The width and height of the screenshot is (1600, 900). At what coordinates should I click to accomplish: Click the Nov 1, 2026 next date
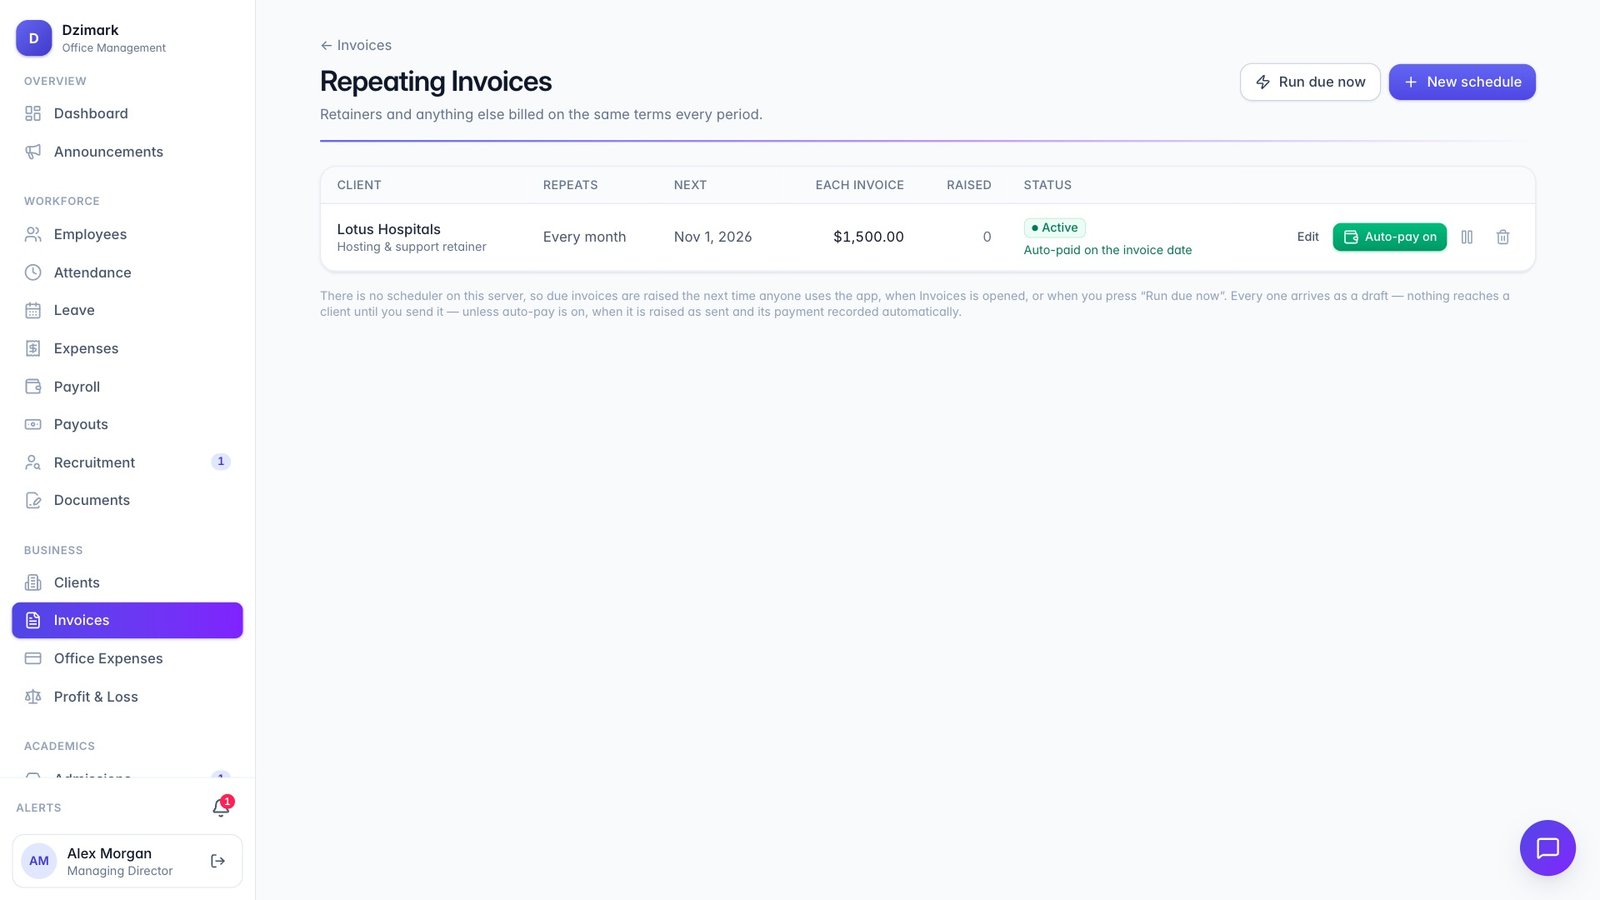tap(713, 237)
